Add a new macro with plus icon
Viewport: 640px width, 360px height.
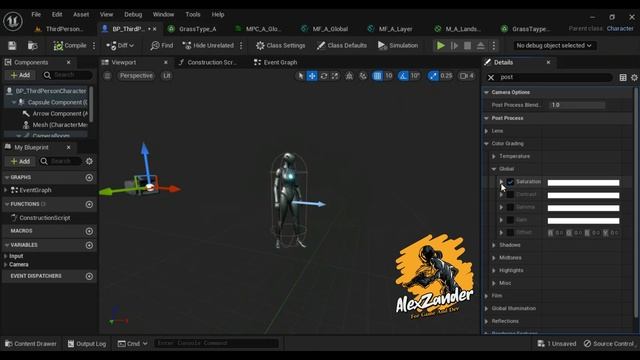pyautogui.click(x=89, y=231)
